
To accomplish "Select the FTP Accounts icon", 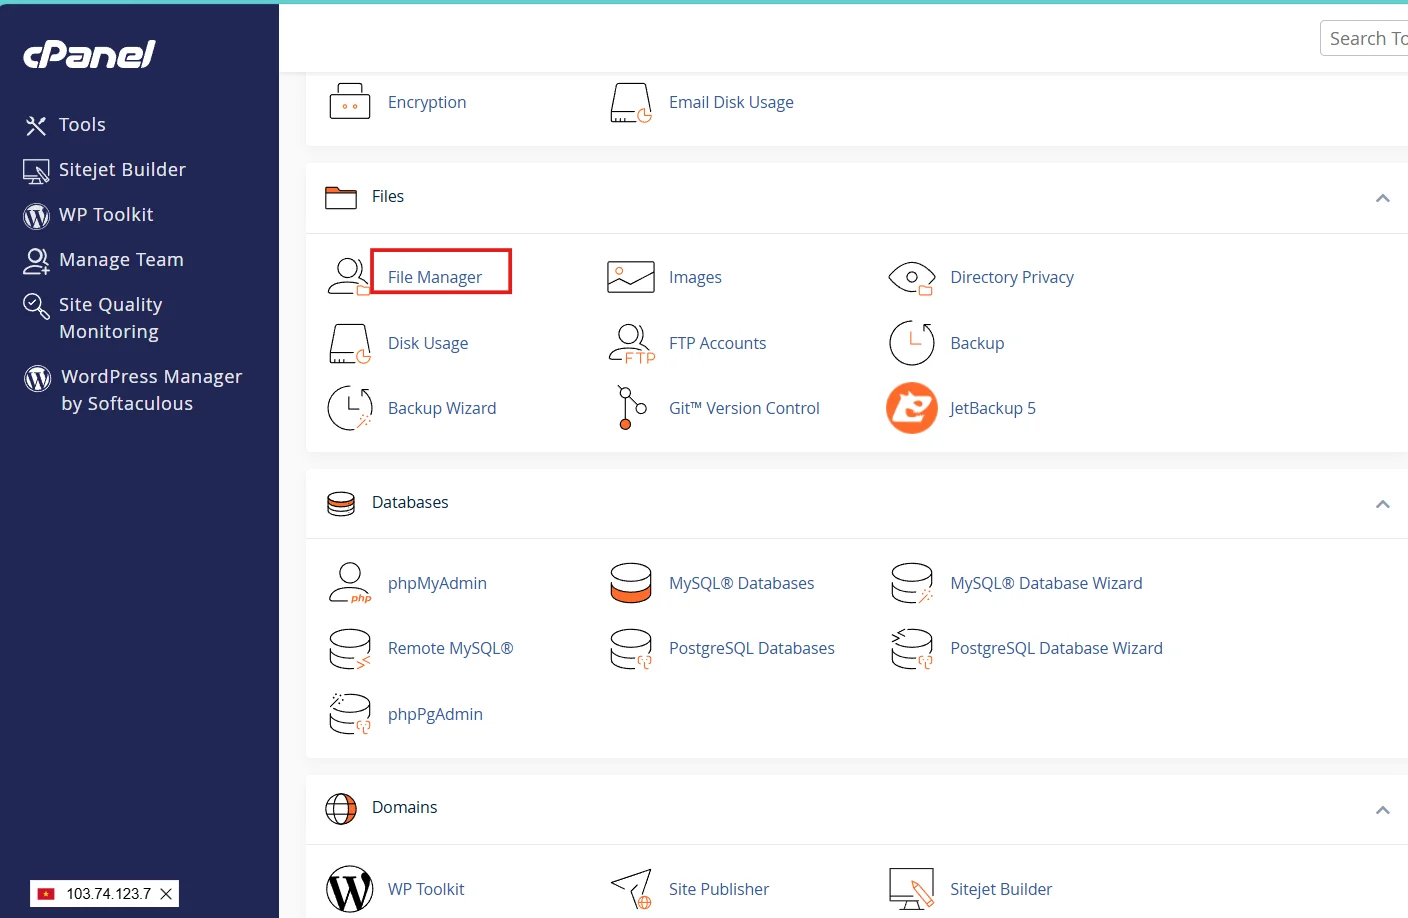I will [631, 343].
